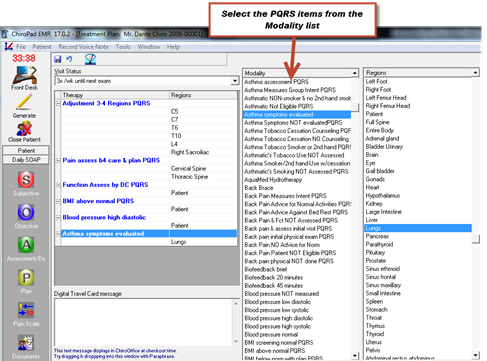Click the save floppy disk icon
The image size is (487, 361).
click(58, 59)
